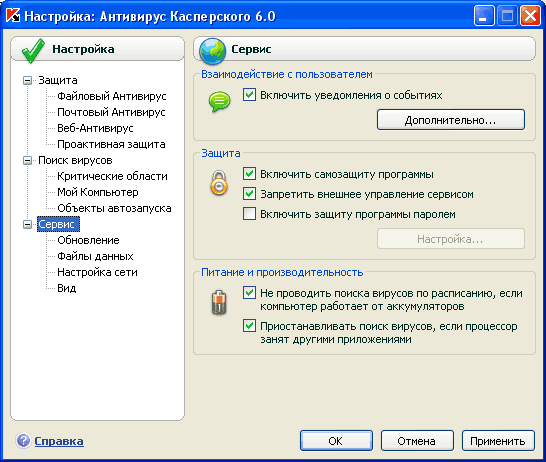Collapse the Сервис tree node
546x462 pixels.
[x=27, y=225]
